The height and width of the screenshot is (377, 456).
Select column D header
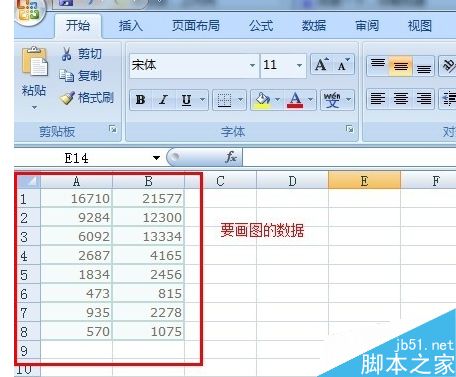point(292,181)
